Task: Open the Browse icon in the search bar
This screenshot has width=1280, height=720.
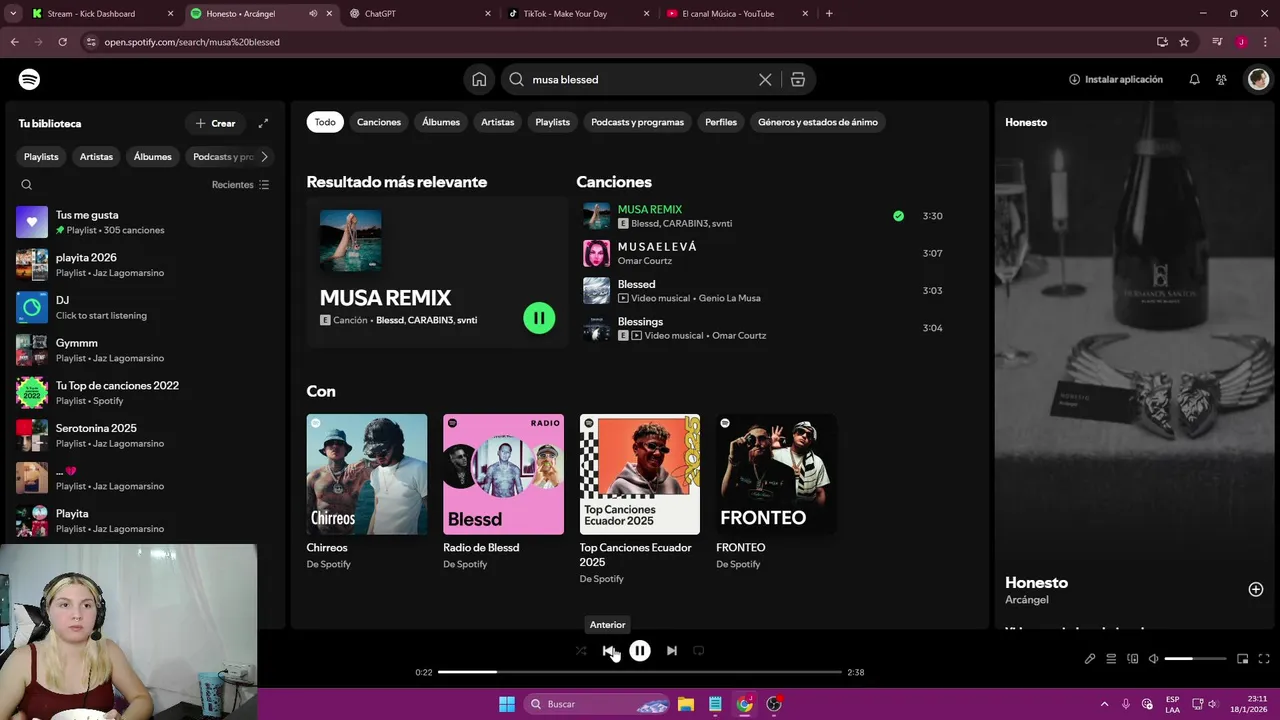Action: tap(798, 79)
